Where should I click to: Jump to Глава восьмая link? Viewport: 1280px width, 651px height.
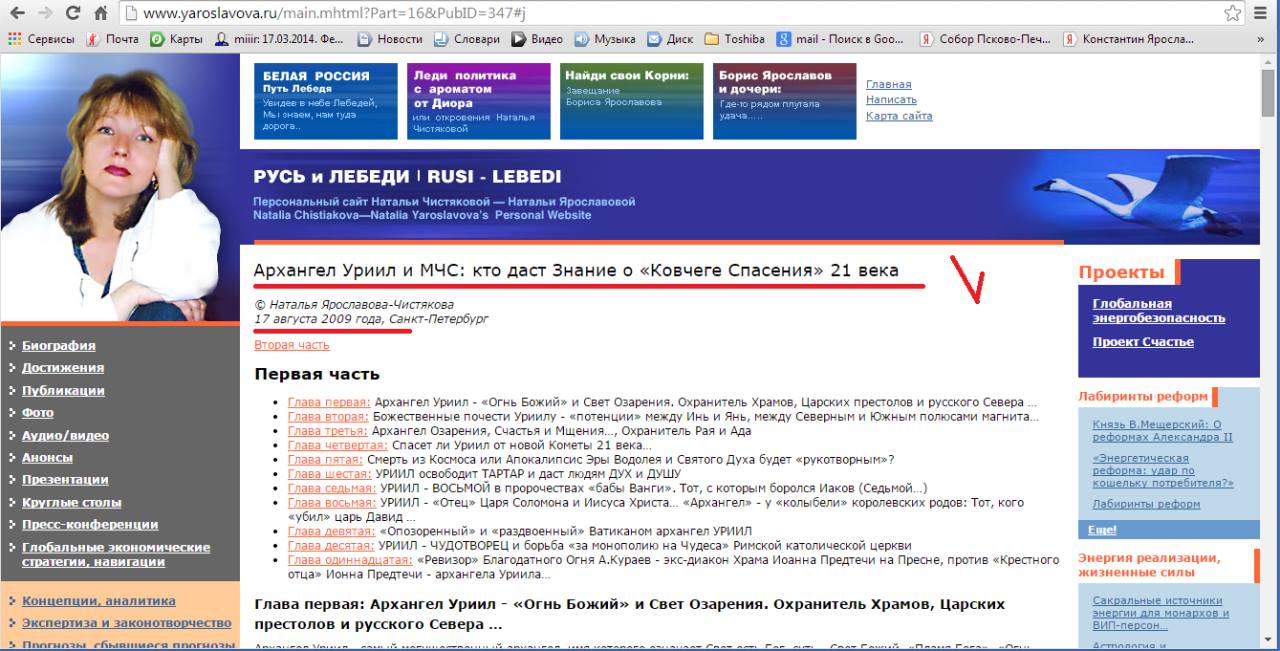(x=332, y=503)
